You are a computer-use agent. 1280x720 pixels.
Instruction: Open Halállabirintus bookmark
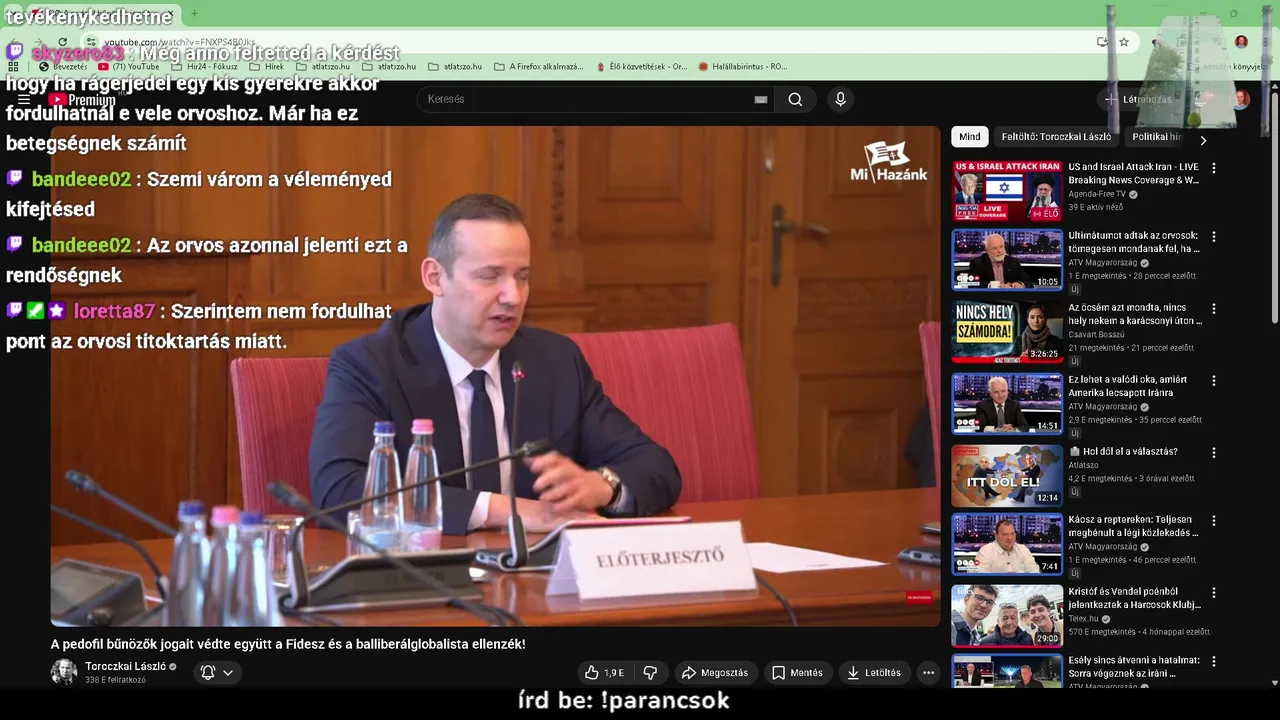click(x=743, y=67)
